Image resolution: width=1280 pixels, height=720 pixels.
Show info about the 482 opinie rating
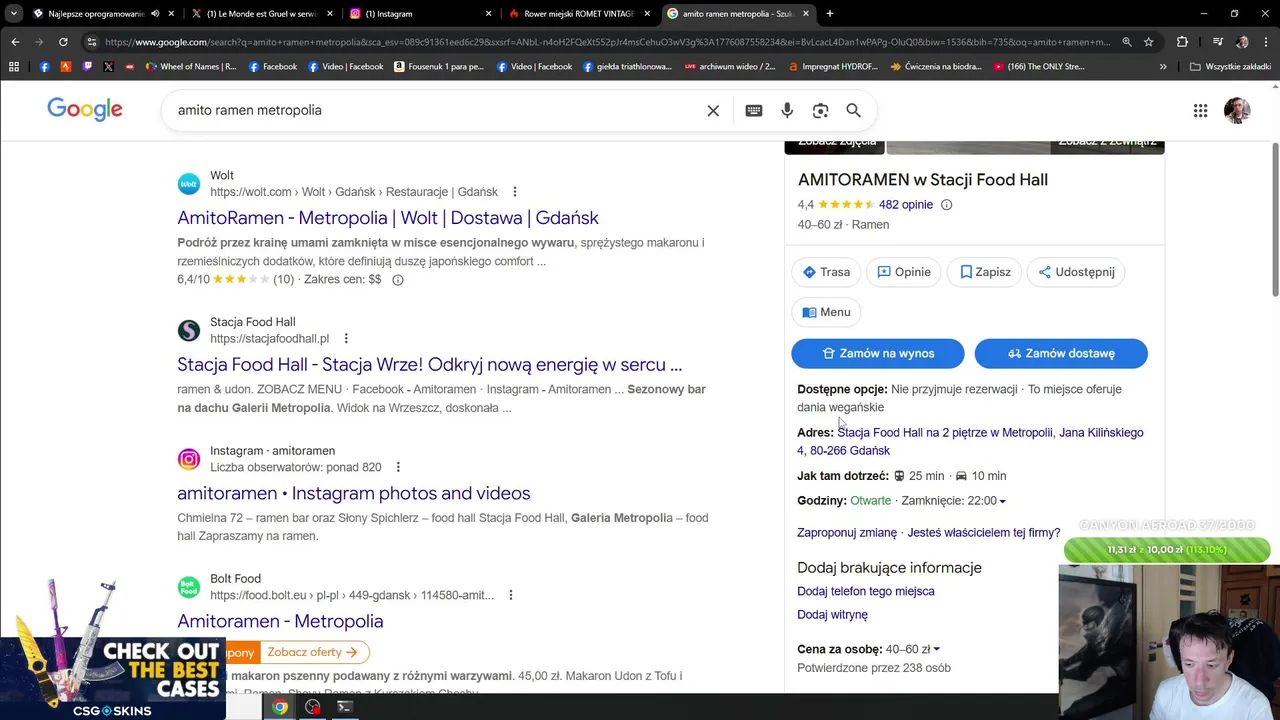point(946,205)
